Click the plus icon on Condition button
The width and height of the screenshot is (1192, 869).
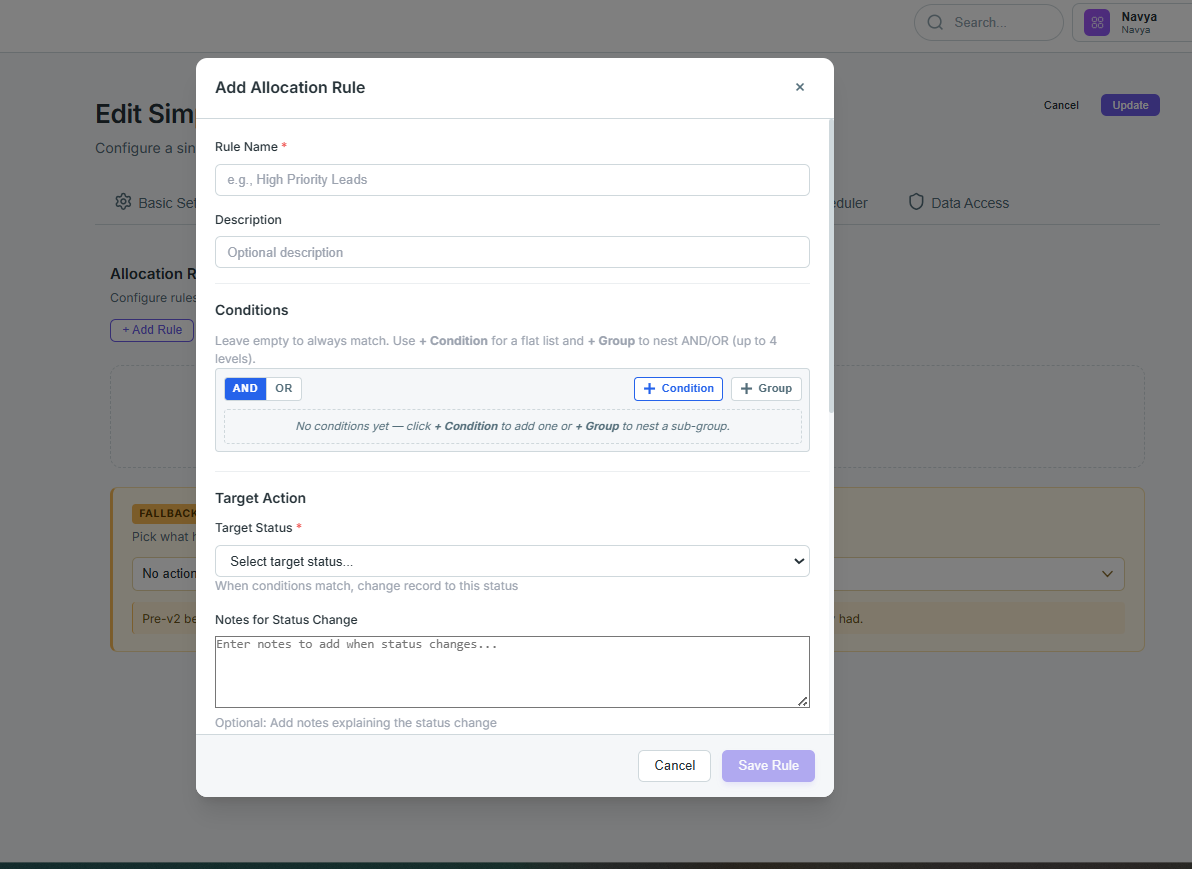pos(649,389)
